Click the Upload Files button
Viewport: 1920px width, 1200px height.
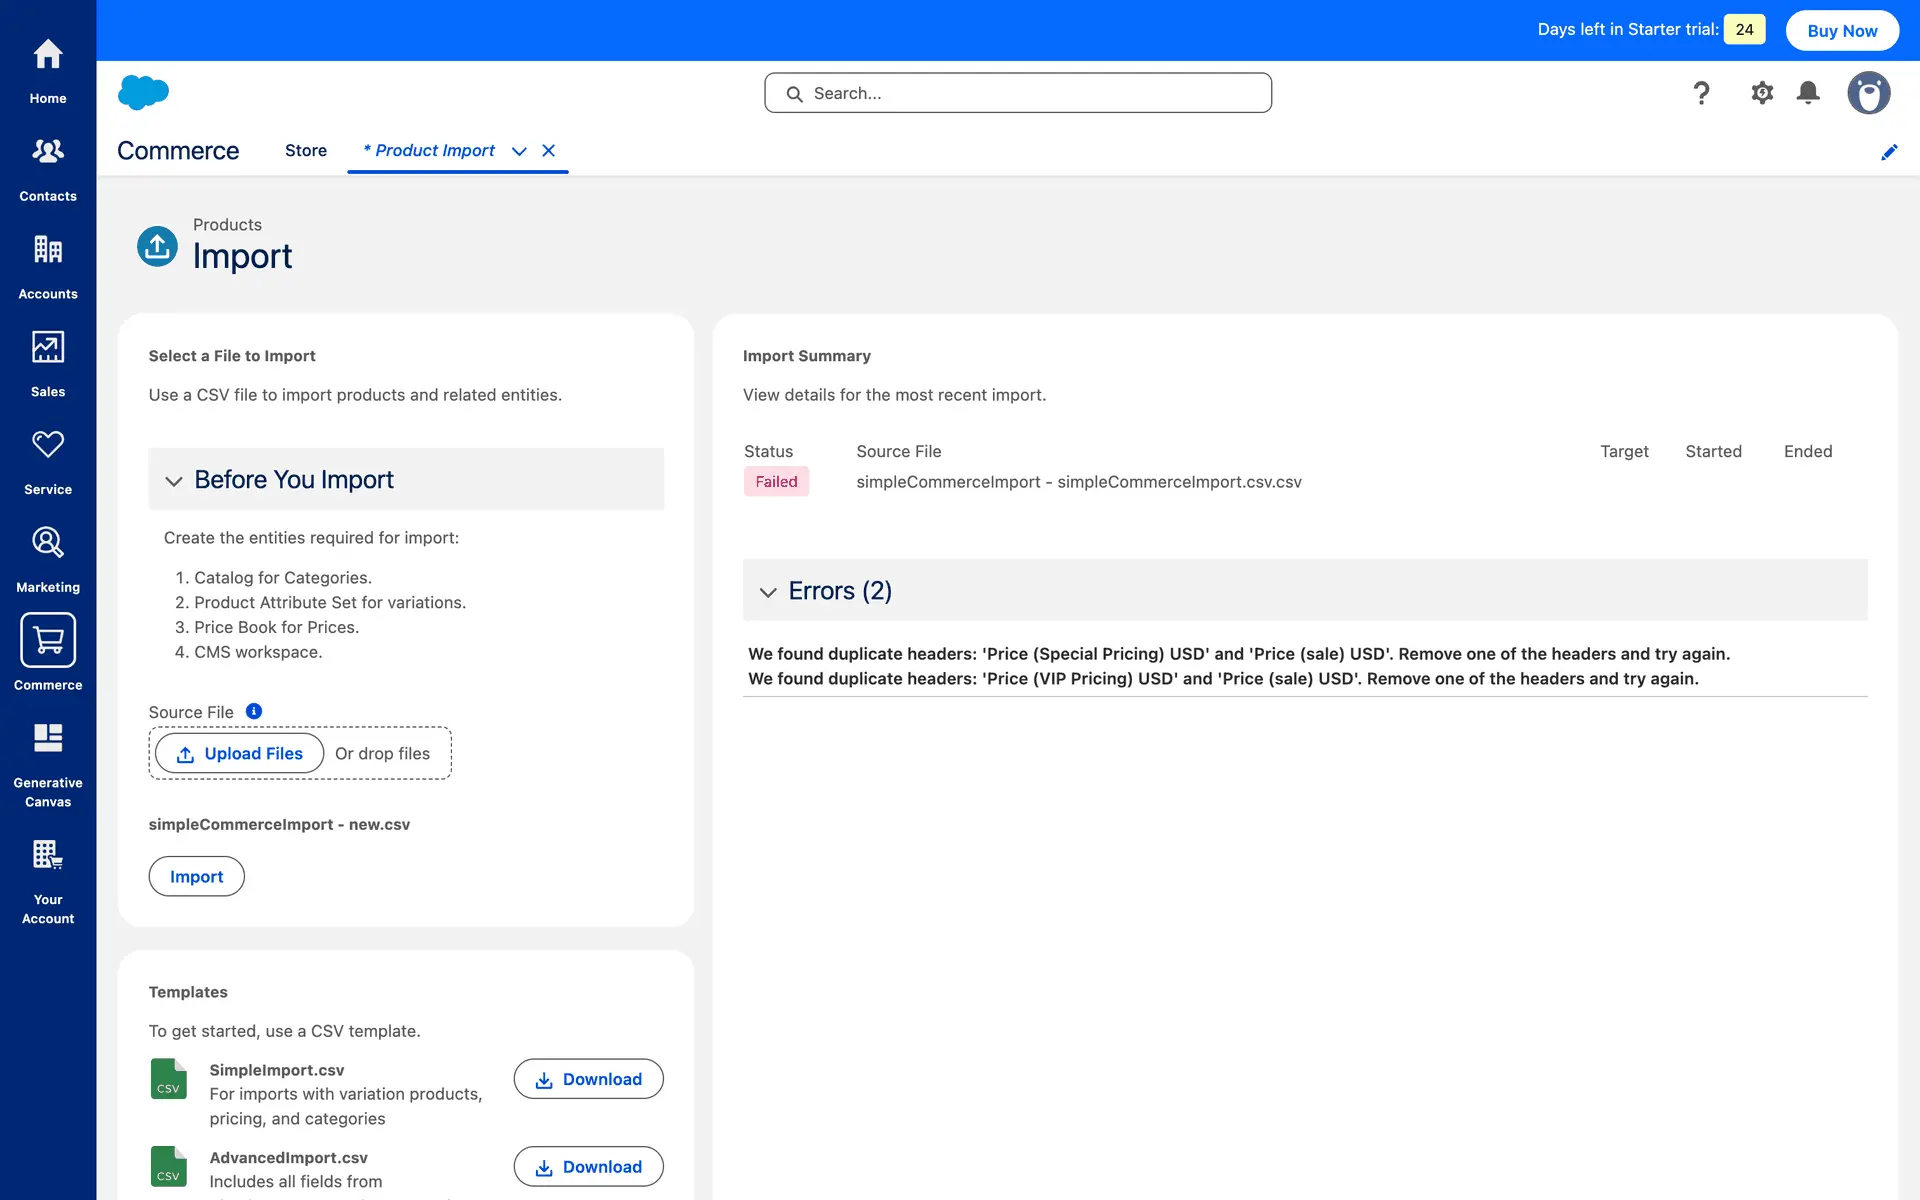click(240, 754)
